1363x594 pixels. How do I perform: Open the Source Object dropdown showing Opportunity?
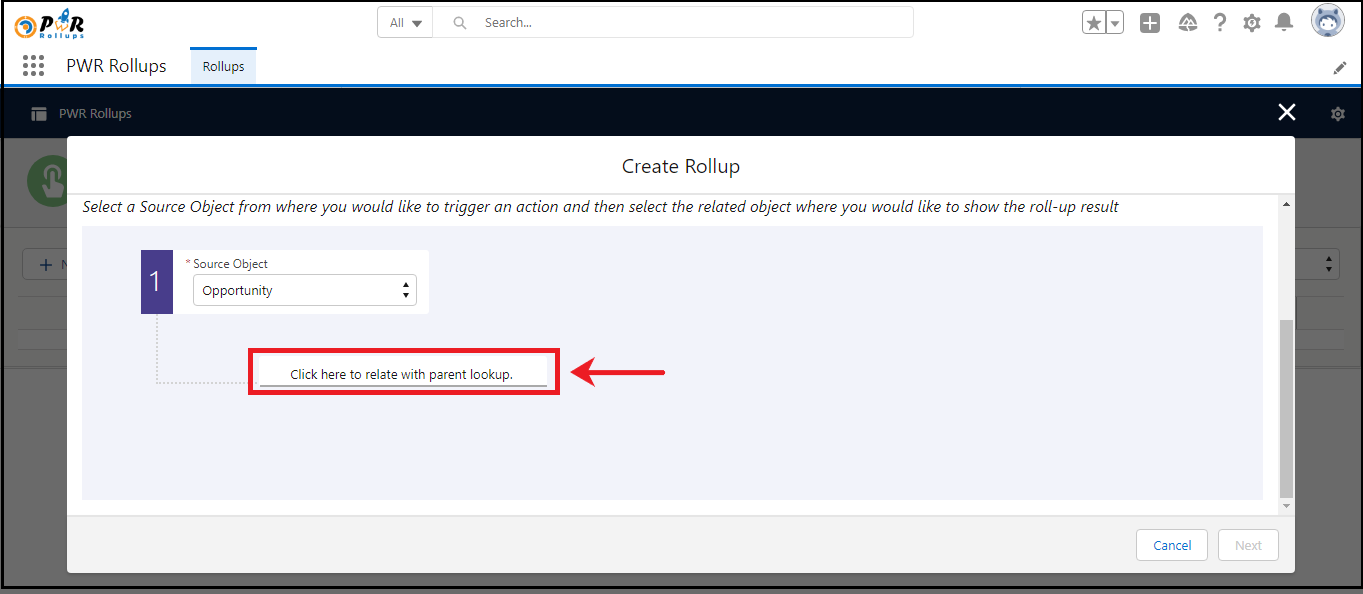point(304,290)
